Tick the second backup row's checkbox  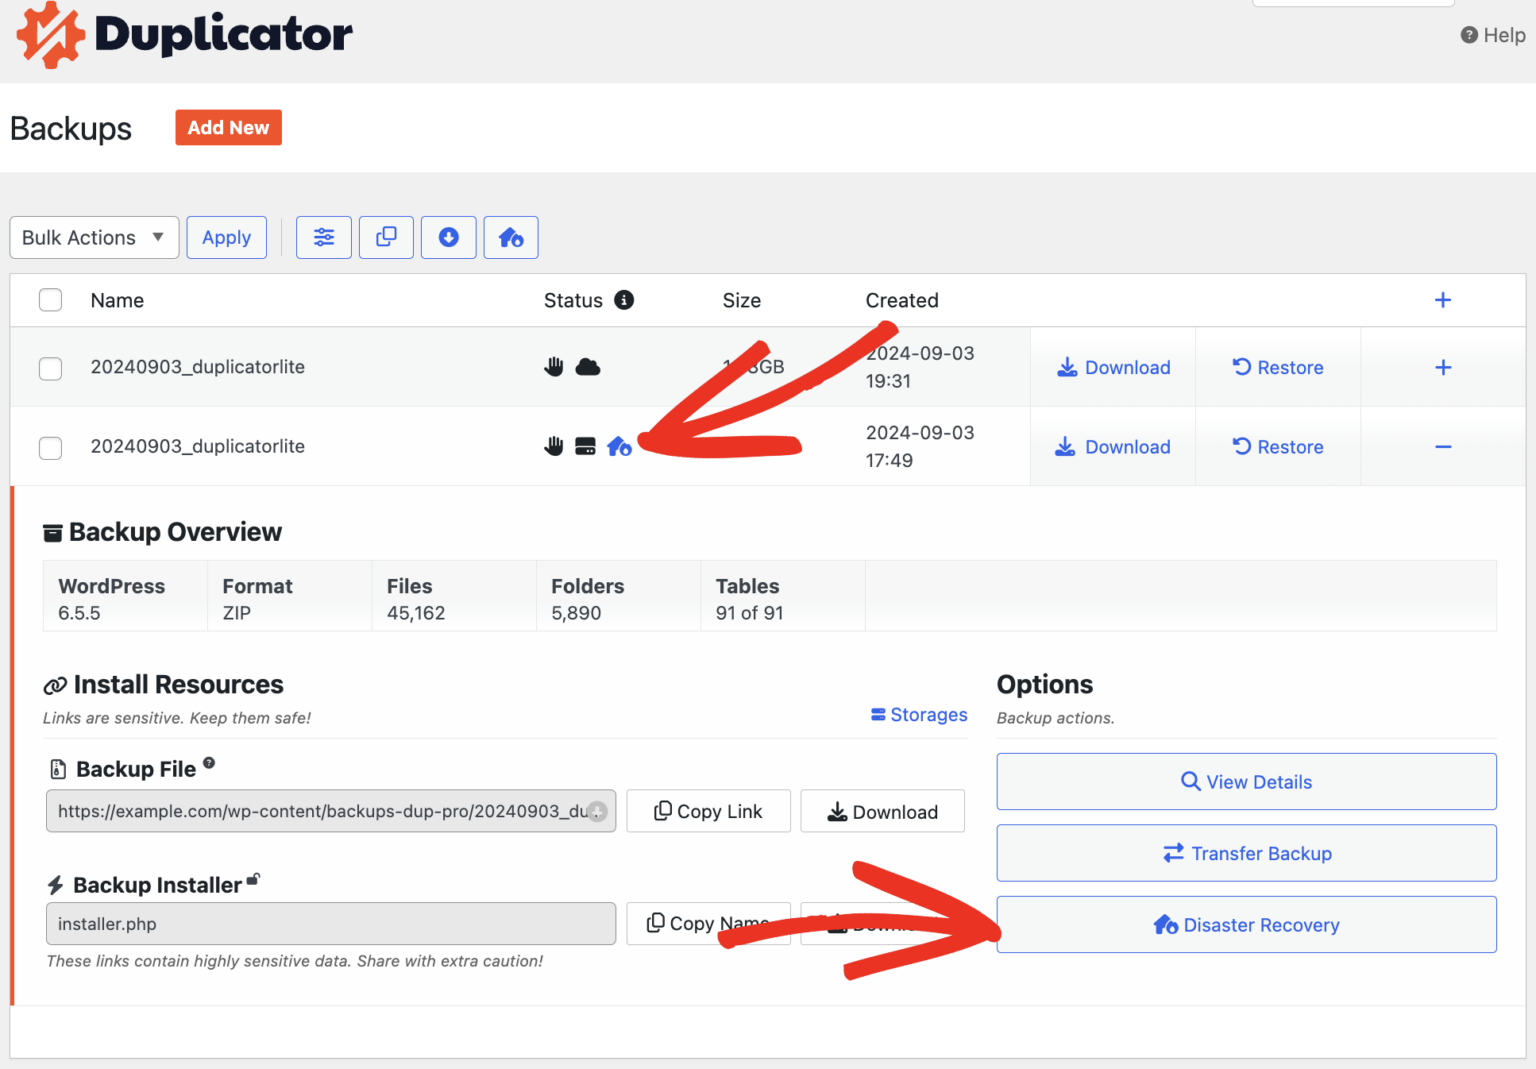[x=50, y=448]
